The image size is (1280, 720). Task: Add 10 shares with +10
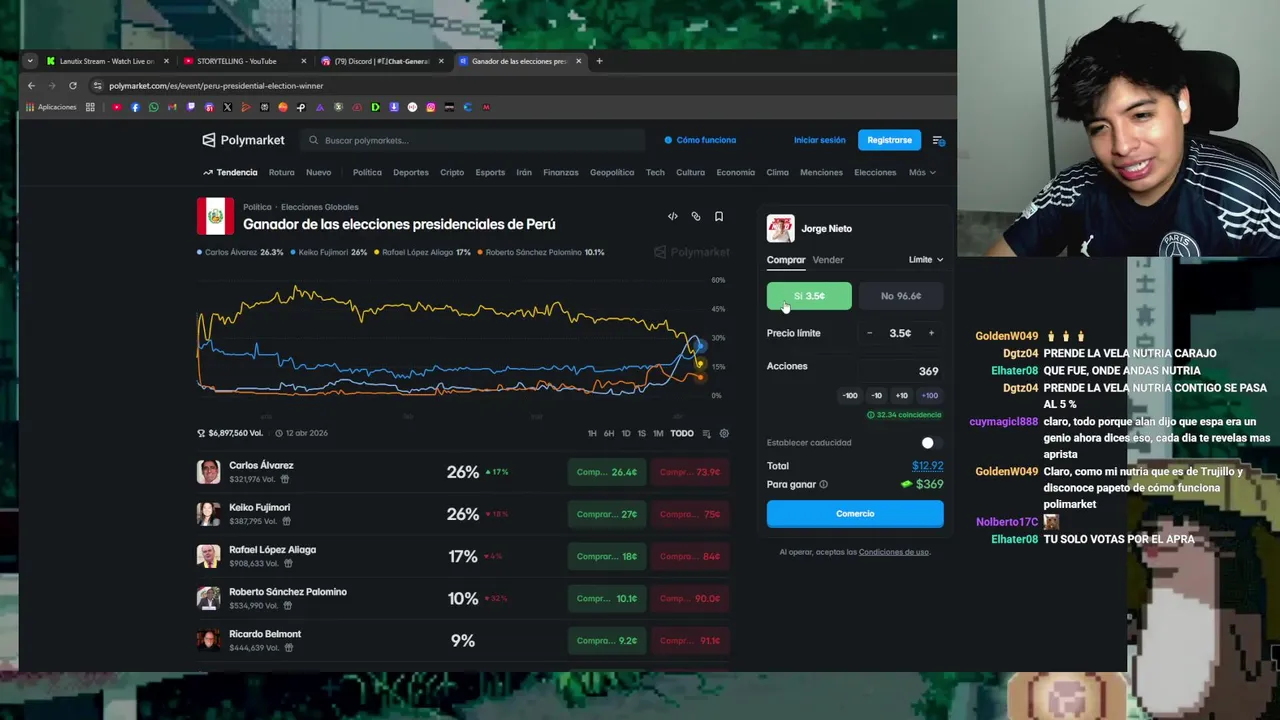pyautogui.click(x=901, y=395)
